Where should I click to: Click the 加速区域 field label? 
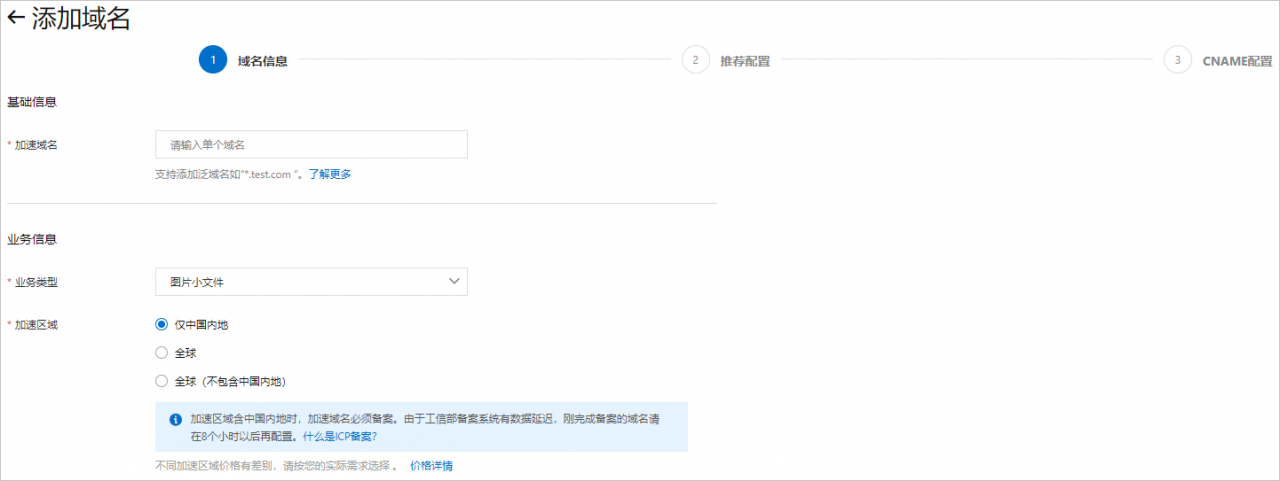36,325
